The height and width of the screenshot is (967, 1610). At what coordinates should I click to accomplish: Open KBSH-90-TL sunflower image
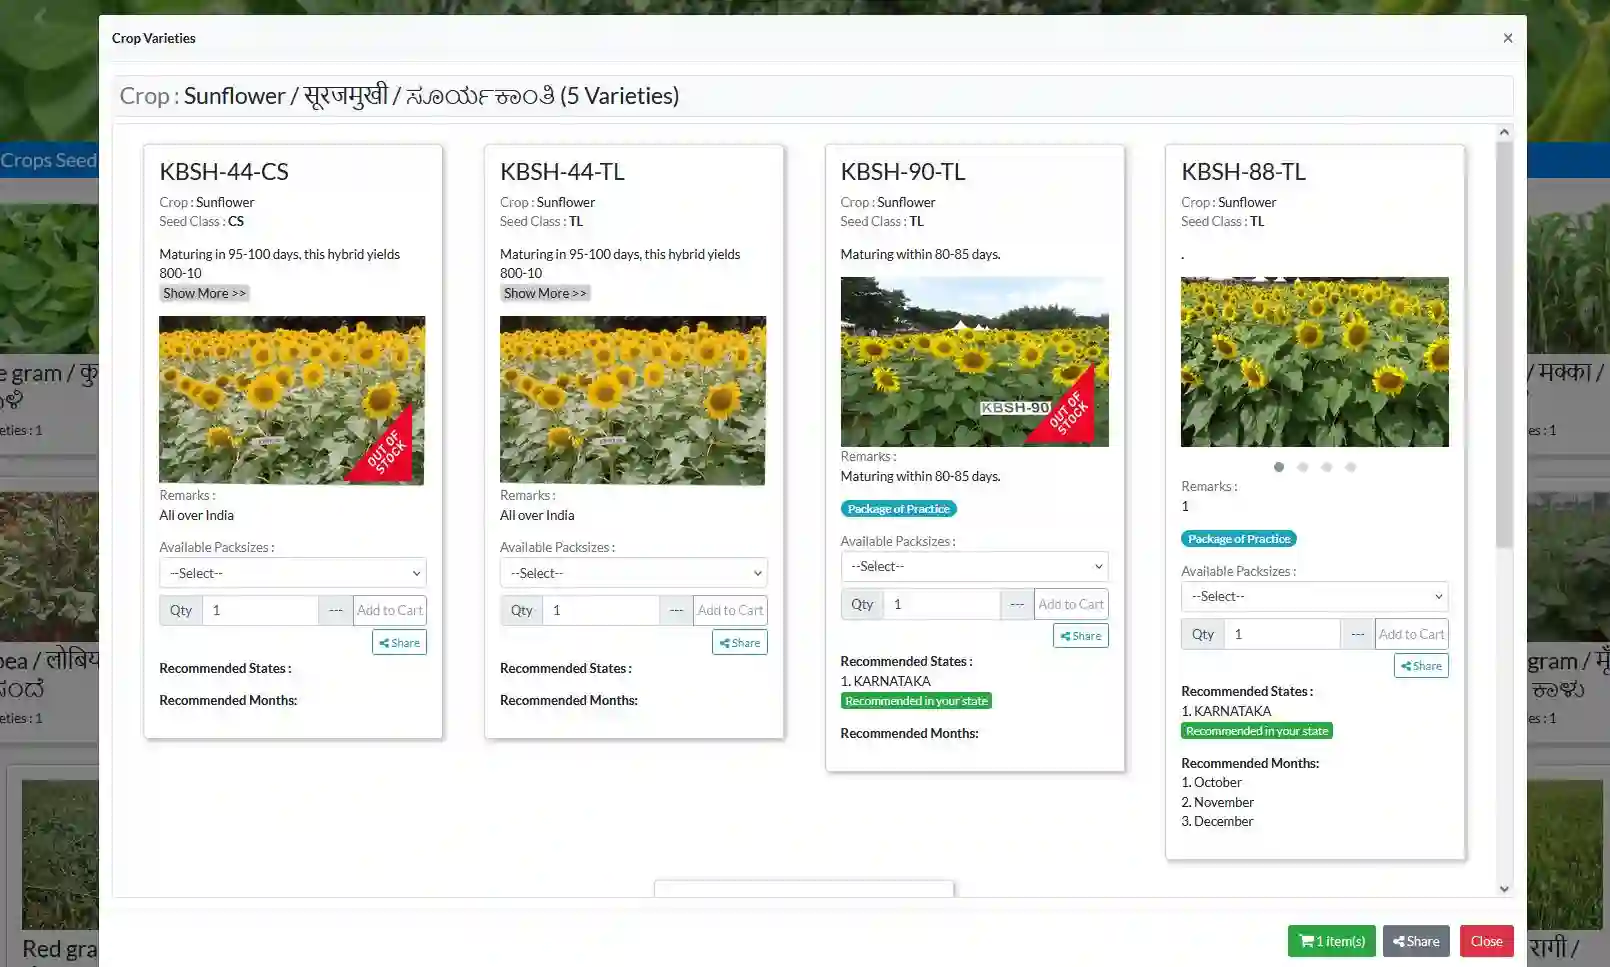tap(974, 361)
